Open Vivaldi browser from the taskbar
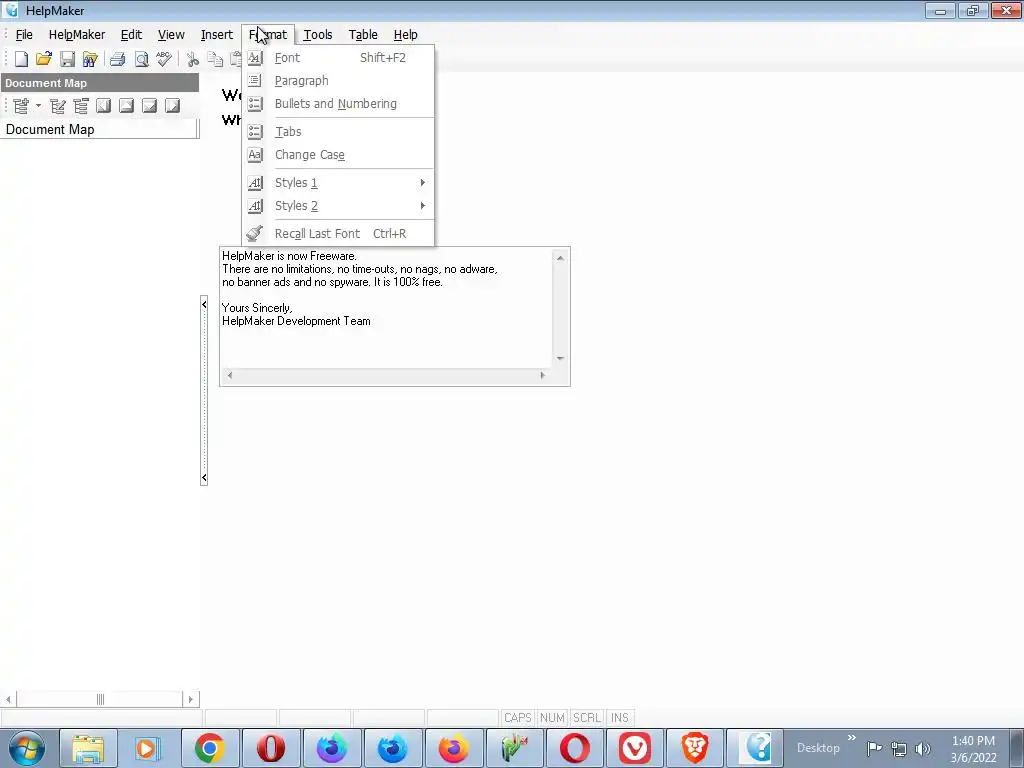 coord(635,748)
